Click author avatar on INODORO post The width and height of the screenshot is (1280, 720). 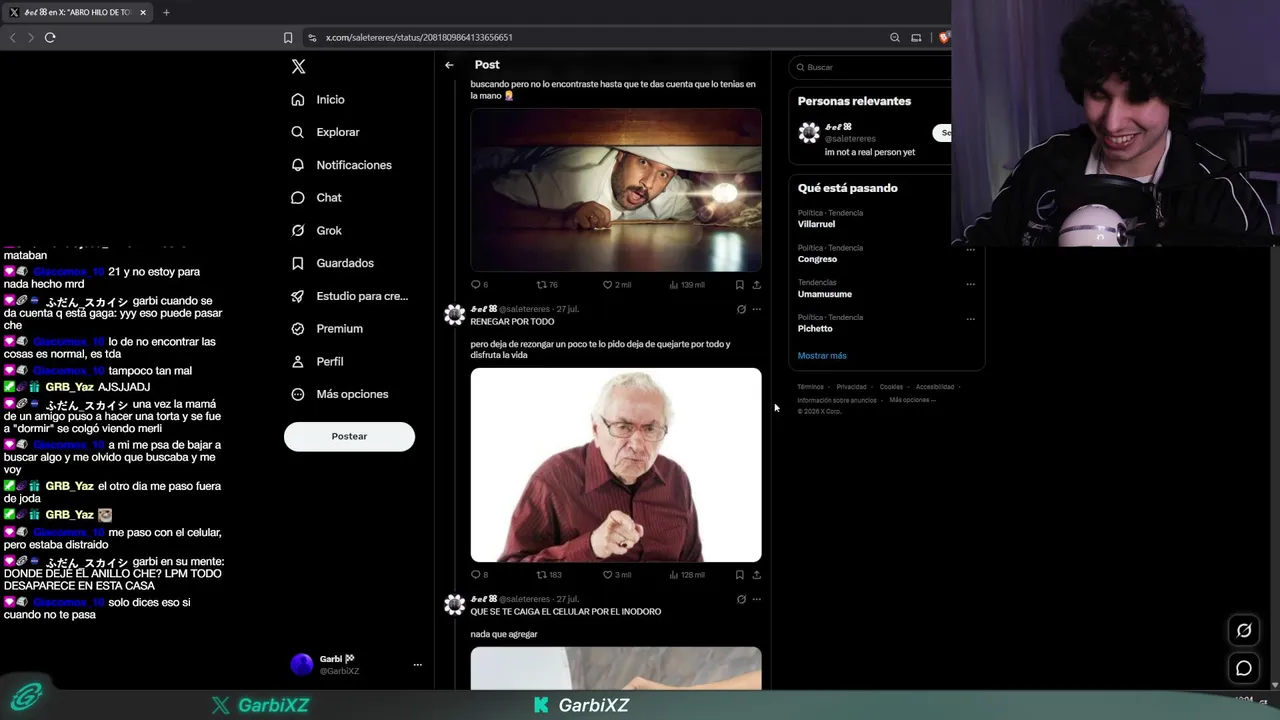pyautogui.click(x=455, y=605)
